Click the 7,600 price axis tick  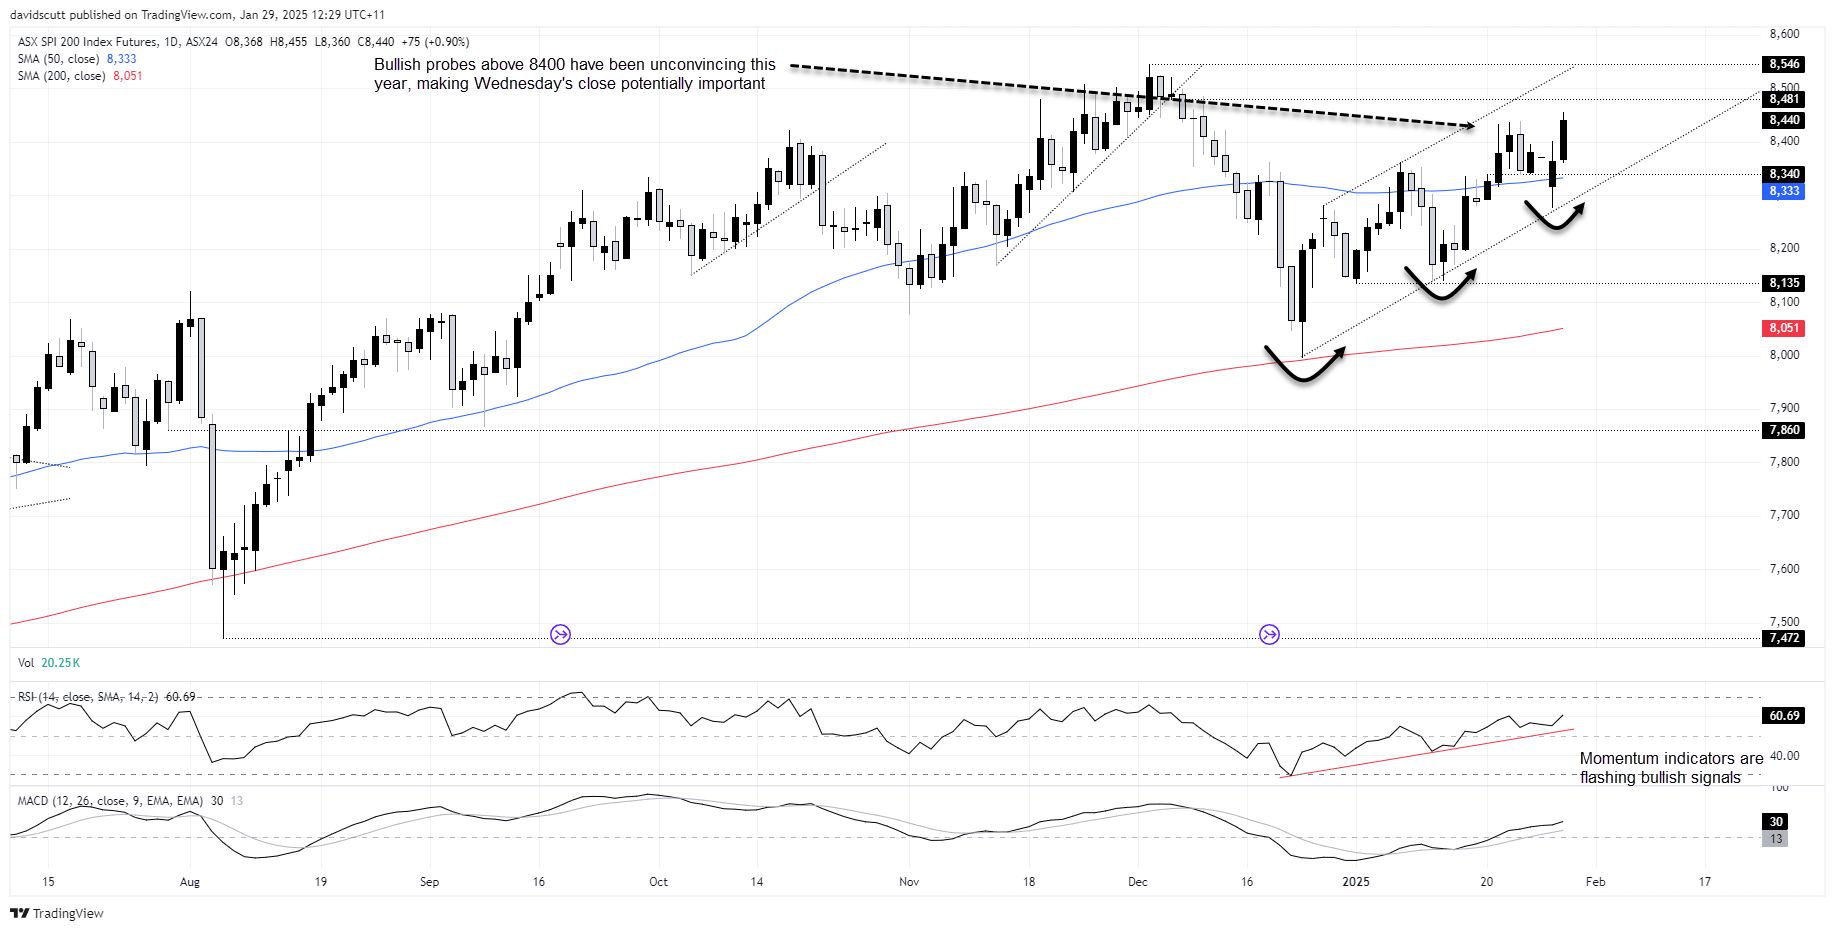point(1784,569)
